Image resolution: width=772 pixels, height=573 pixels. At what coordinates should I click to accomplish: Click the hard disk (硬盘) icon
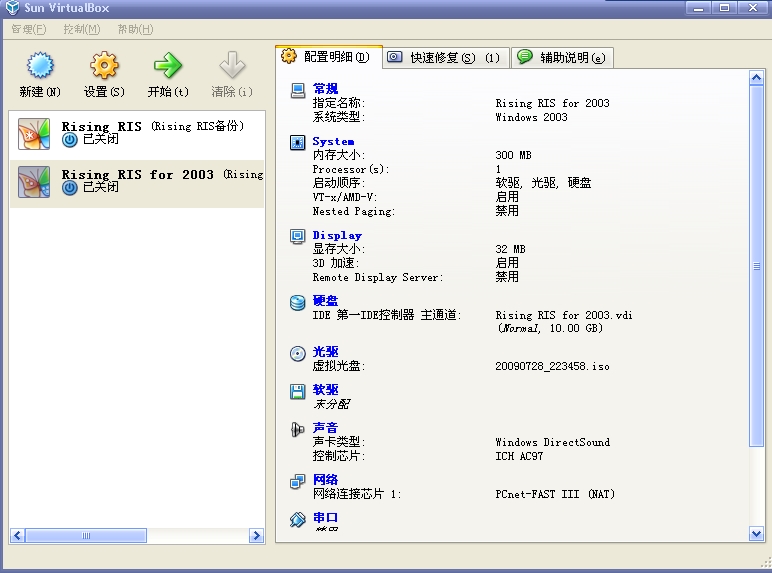click(x=297, y=302)
